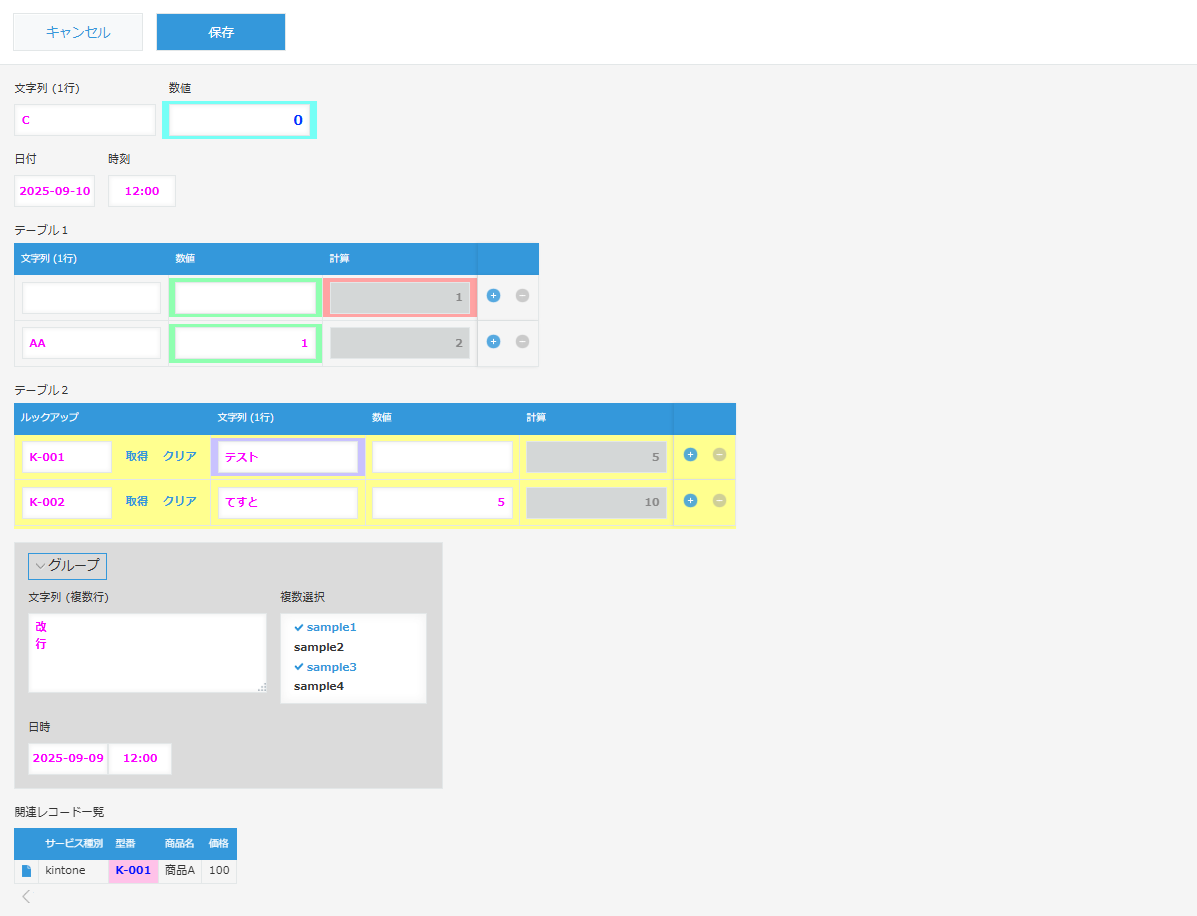Add row after first row in テーブル1

[x=493, y=296]
